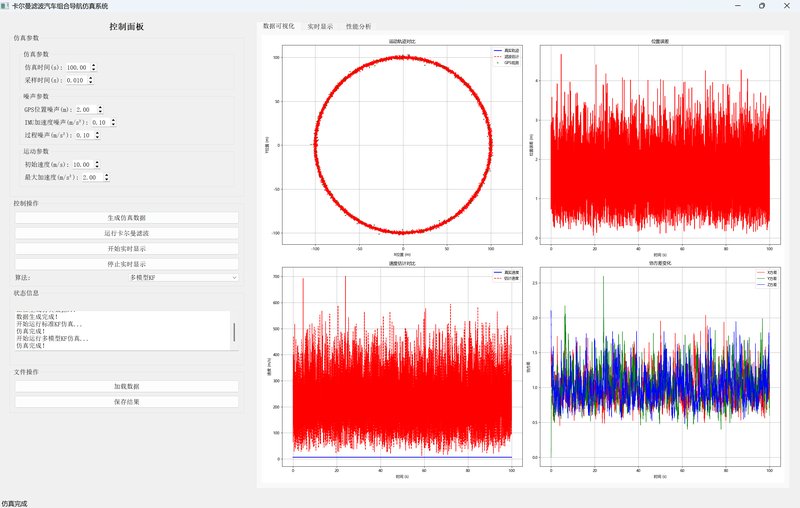Open the 性能分析 tab

coord(357,26)
